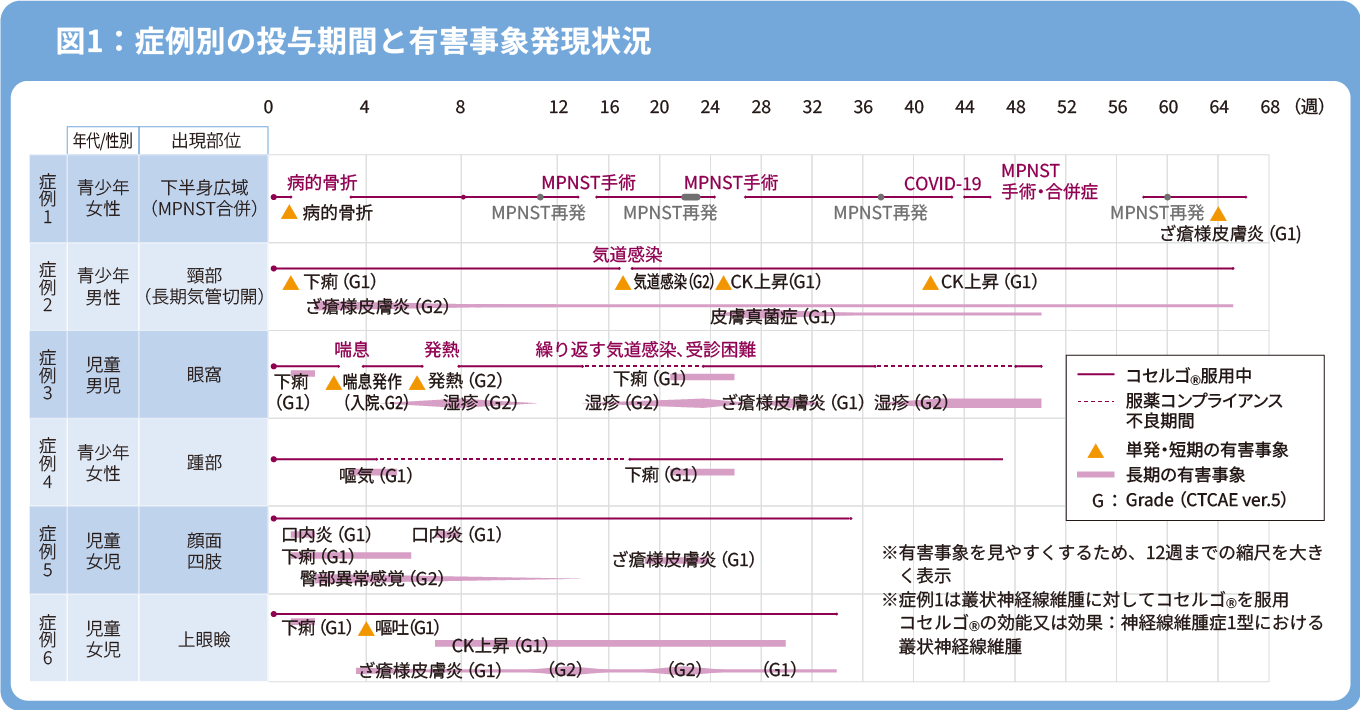Select the 嘔気 (G1) label in 症例4

[x=376, y=475]
